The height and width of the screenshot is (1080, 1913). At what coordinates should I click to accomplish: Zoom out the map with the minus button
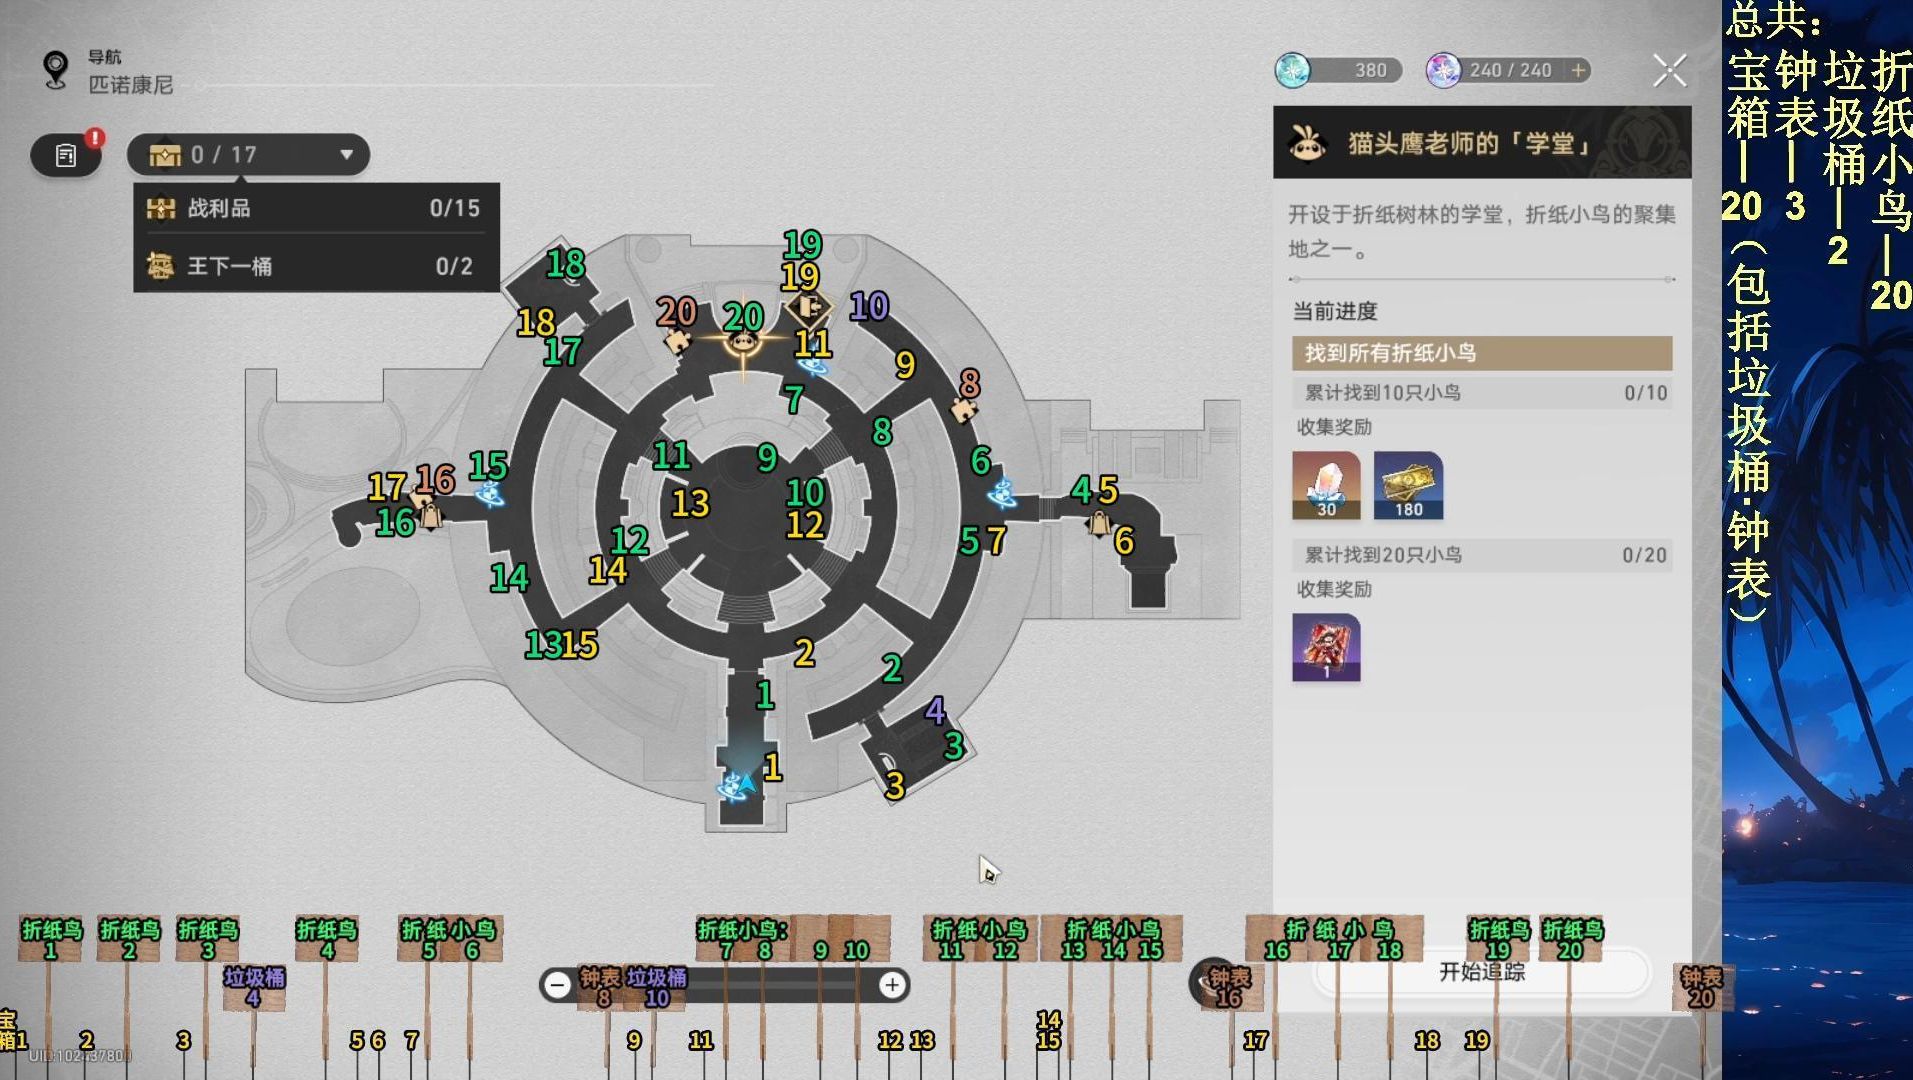[x=558, y=985]
